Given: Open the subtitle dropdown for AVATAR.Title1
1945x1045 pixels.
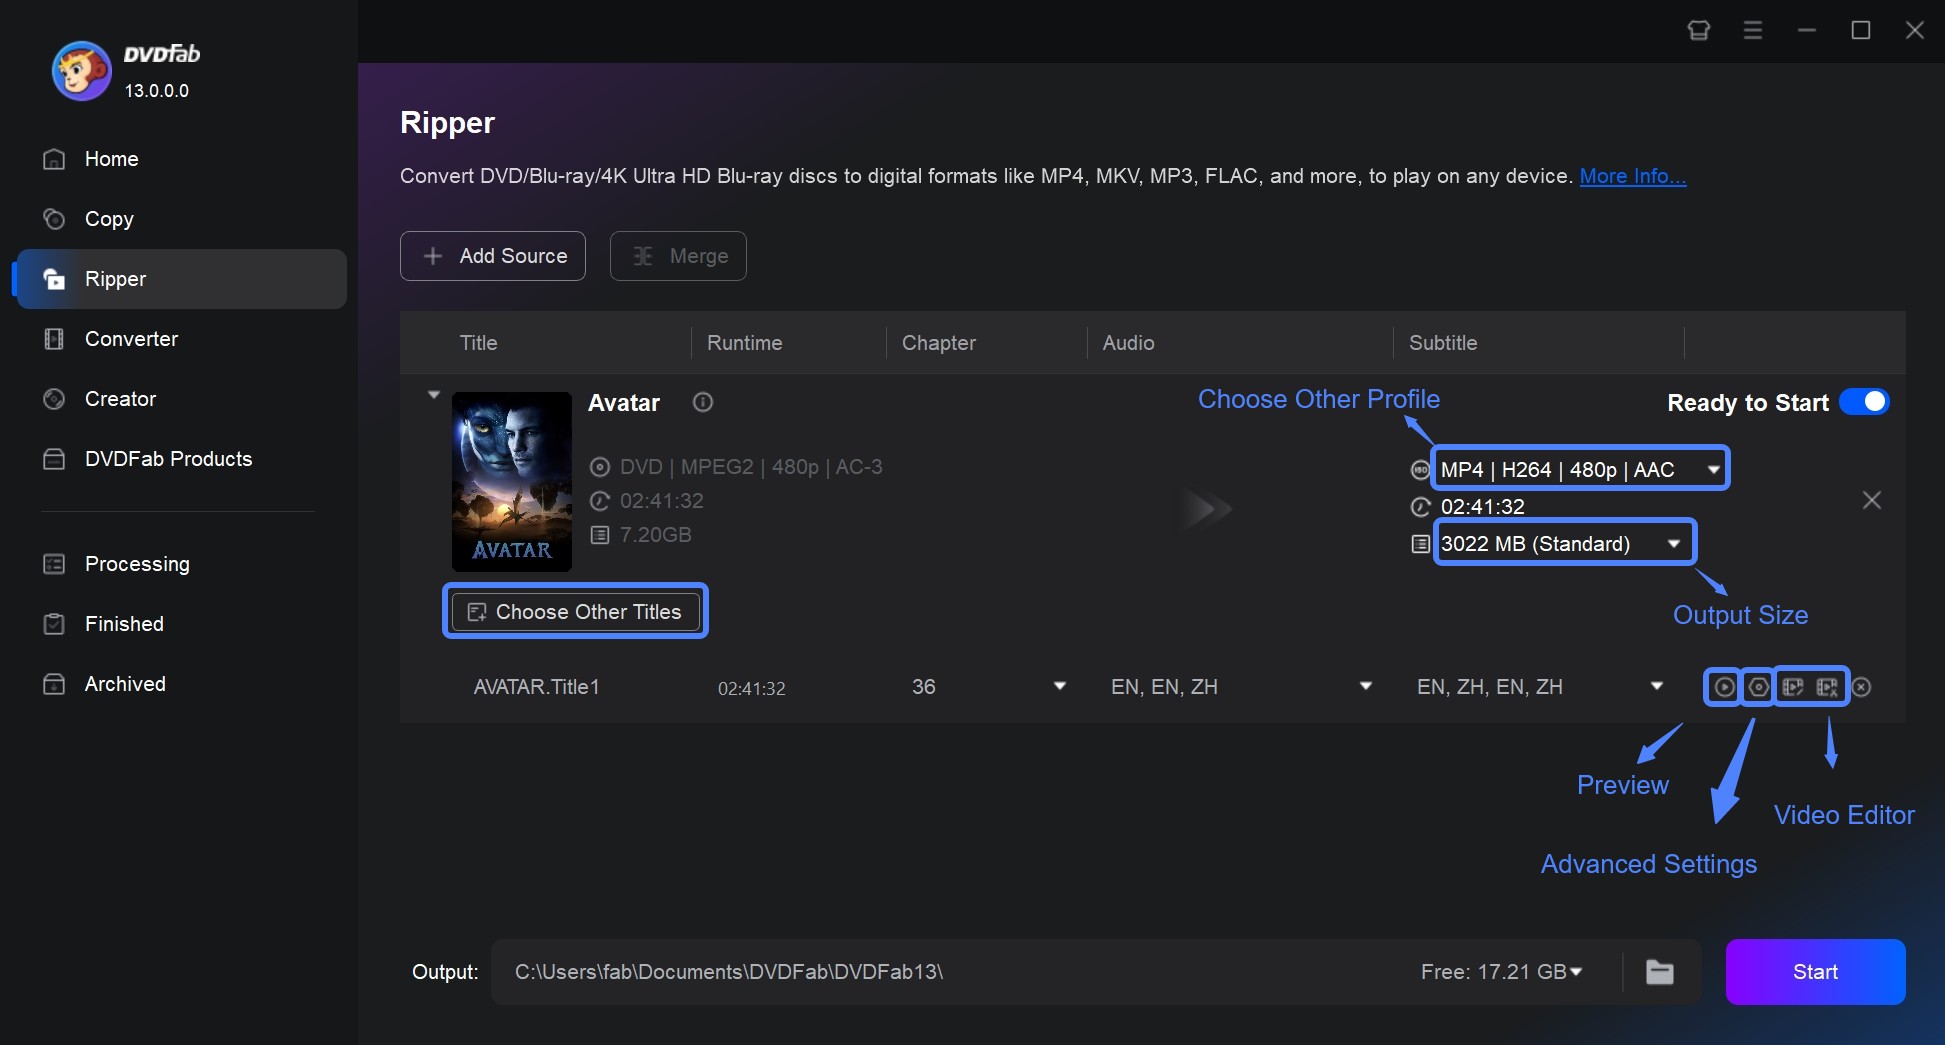Looking at the screenshot, I should coord(1656,687).
